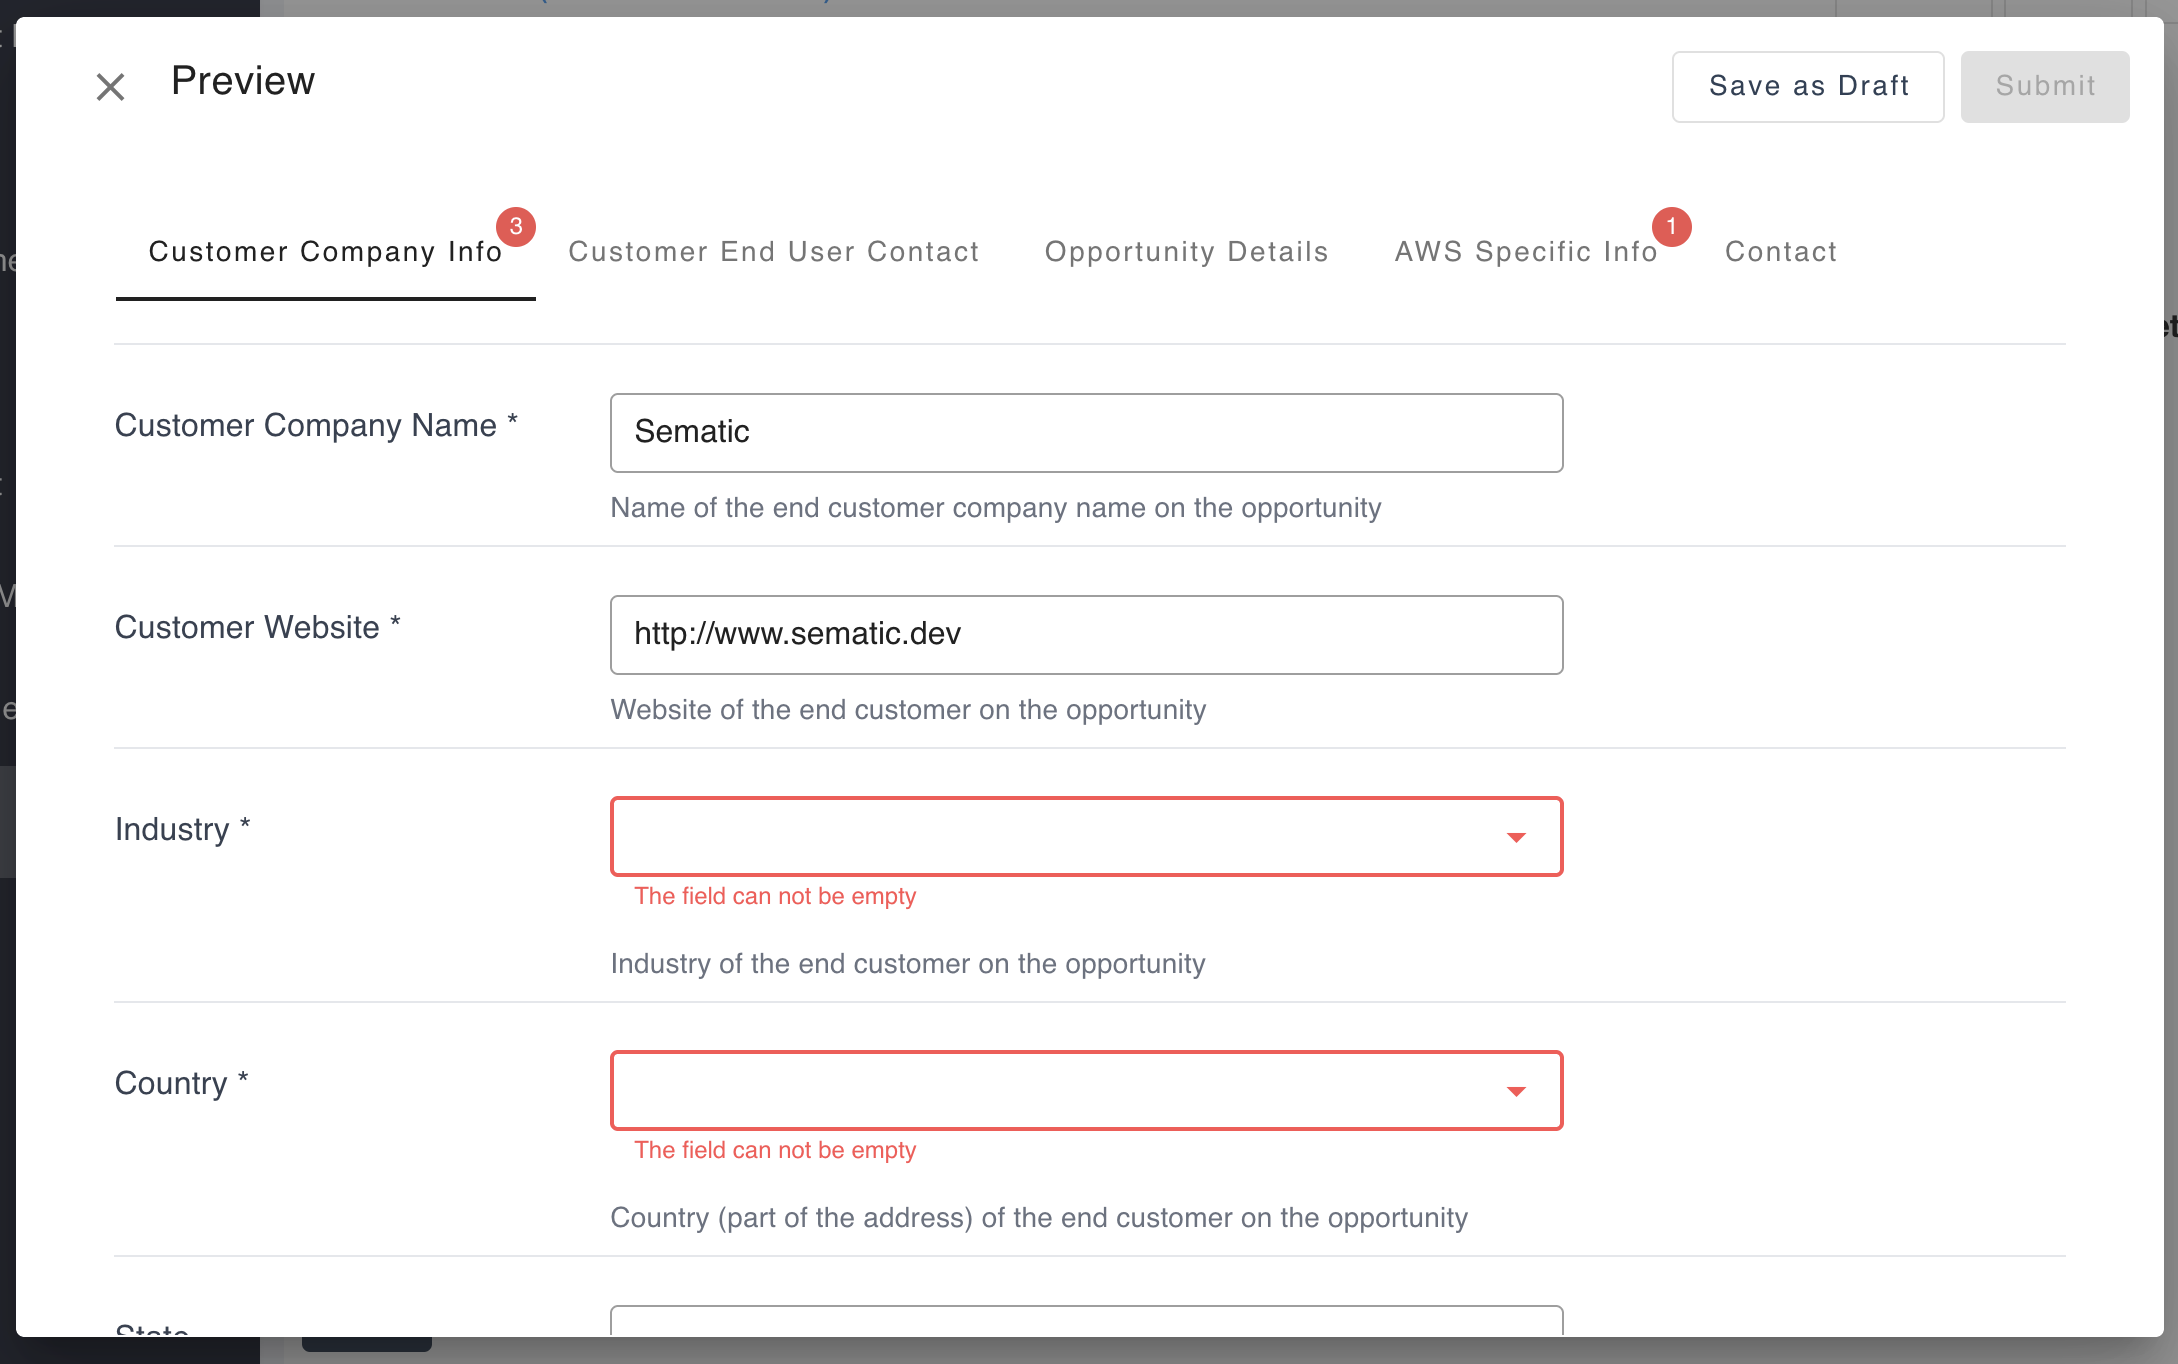Click the Country field's red dropdown arrow

point(1516,1091)
